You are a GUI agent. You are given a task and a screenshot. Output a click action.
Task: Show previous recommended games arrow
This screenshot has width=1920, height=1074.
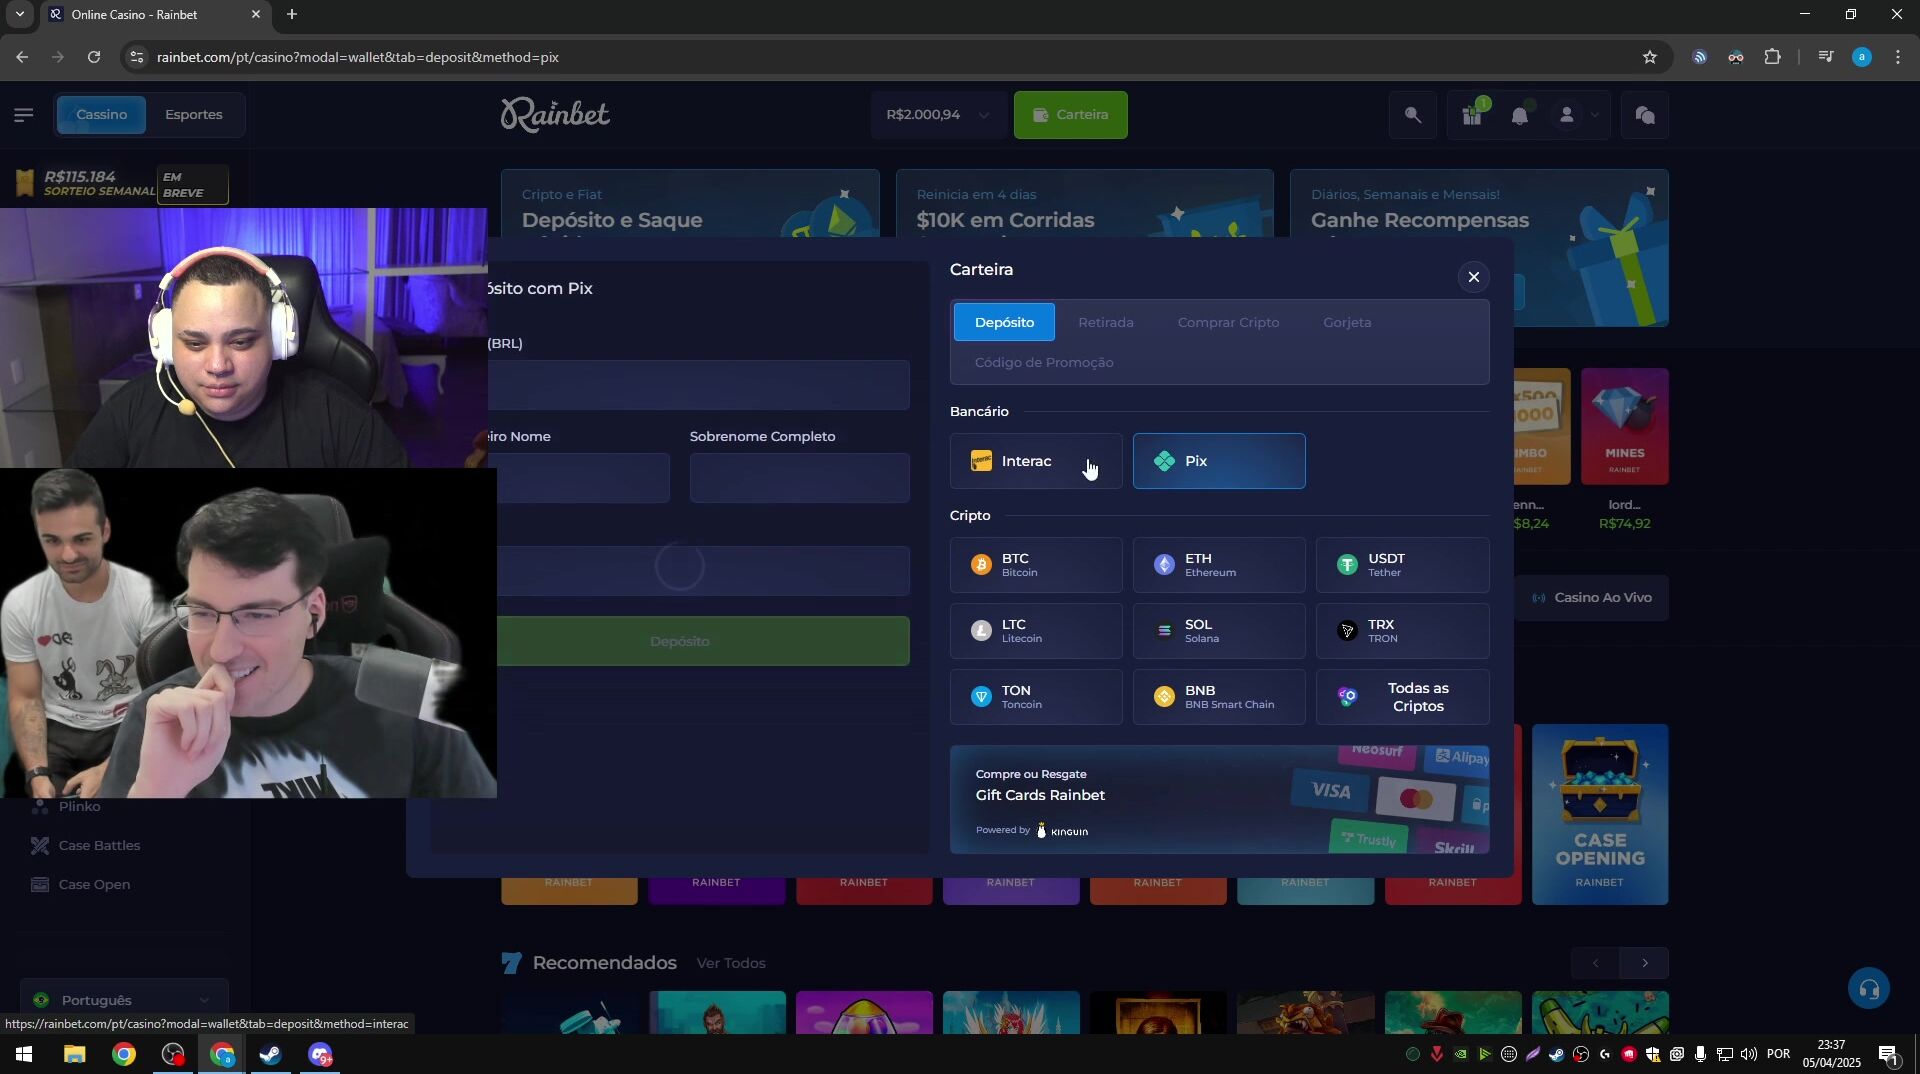pos(1596,963)
